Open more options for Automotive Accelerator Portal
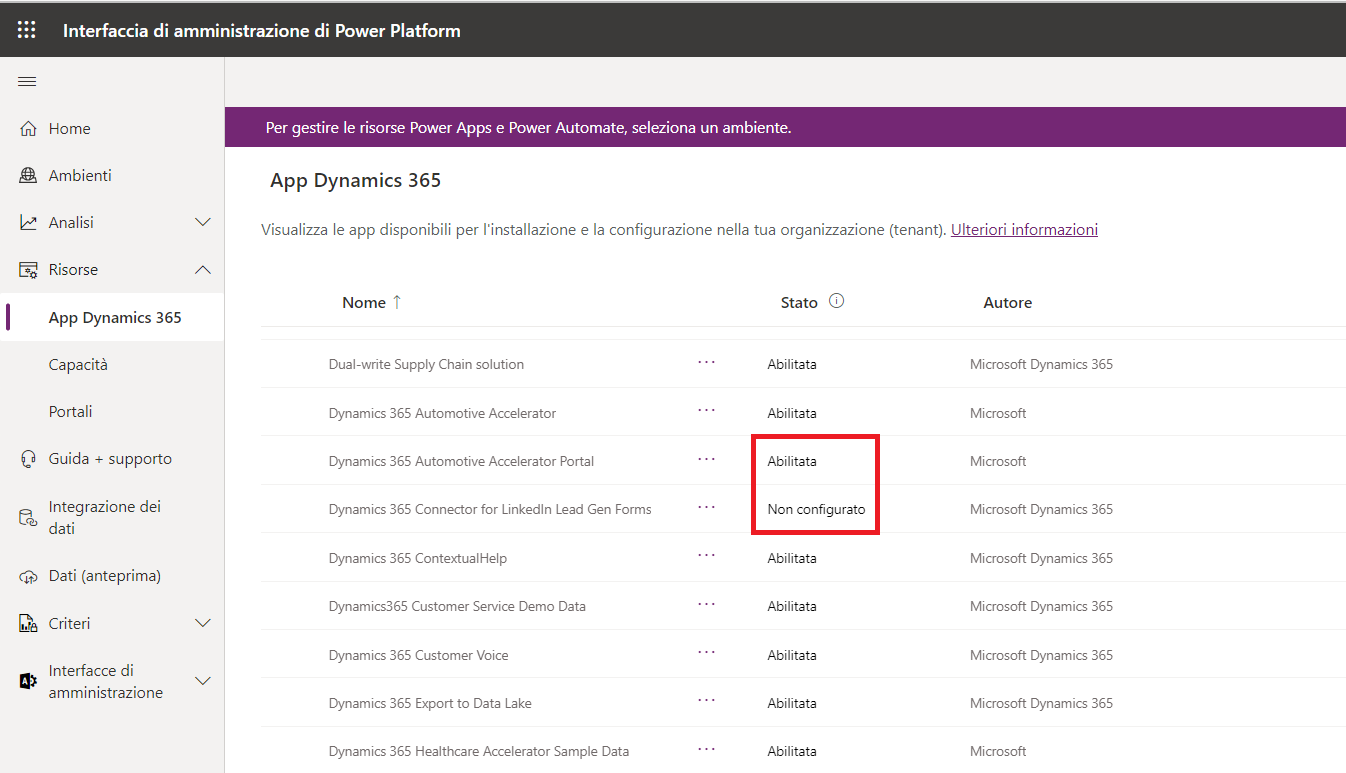Viewport: 1346px width, 773px height. click(707, 459)
